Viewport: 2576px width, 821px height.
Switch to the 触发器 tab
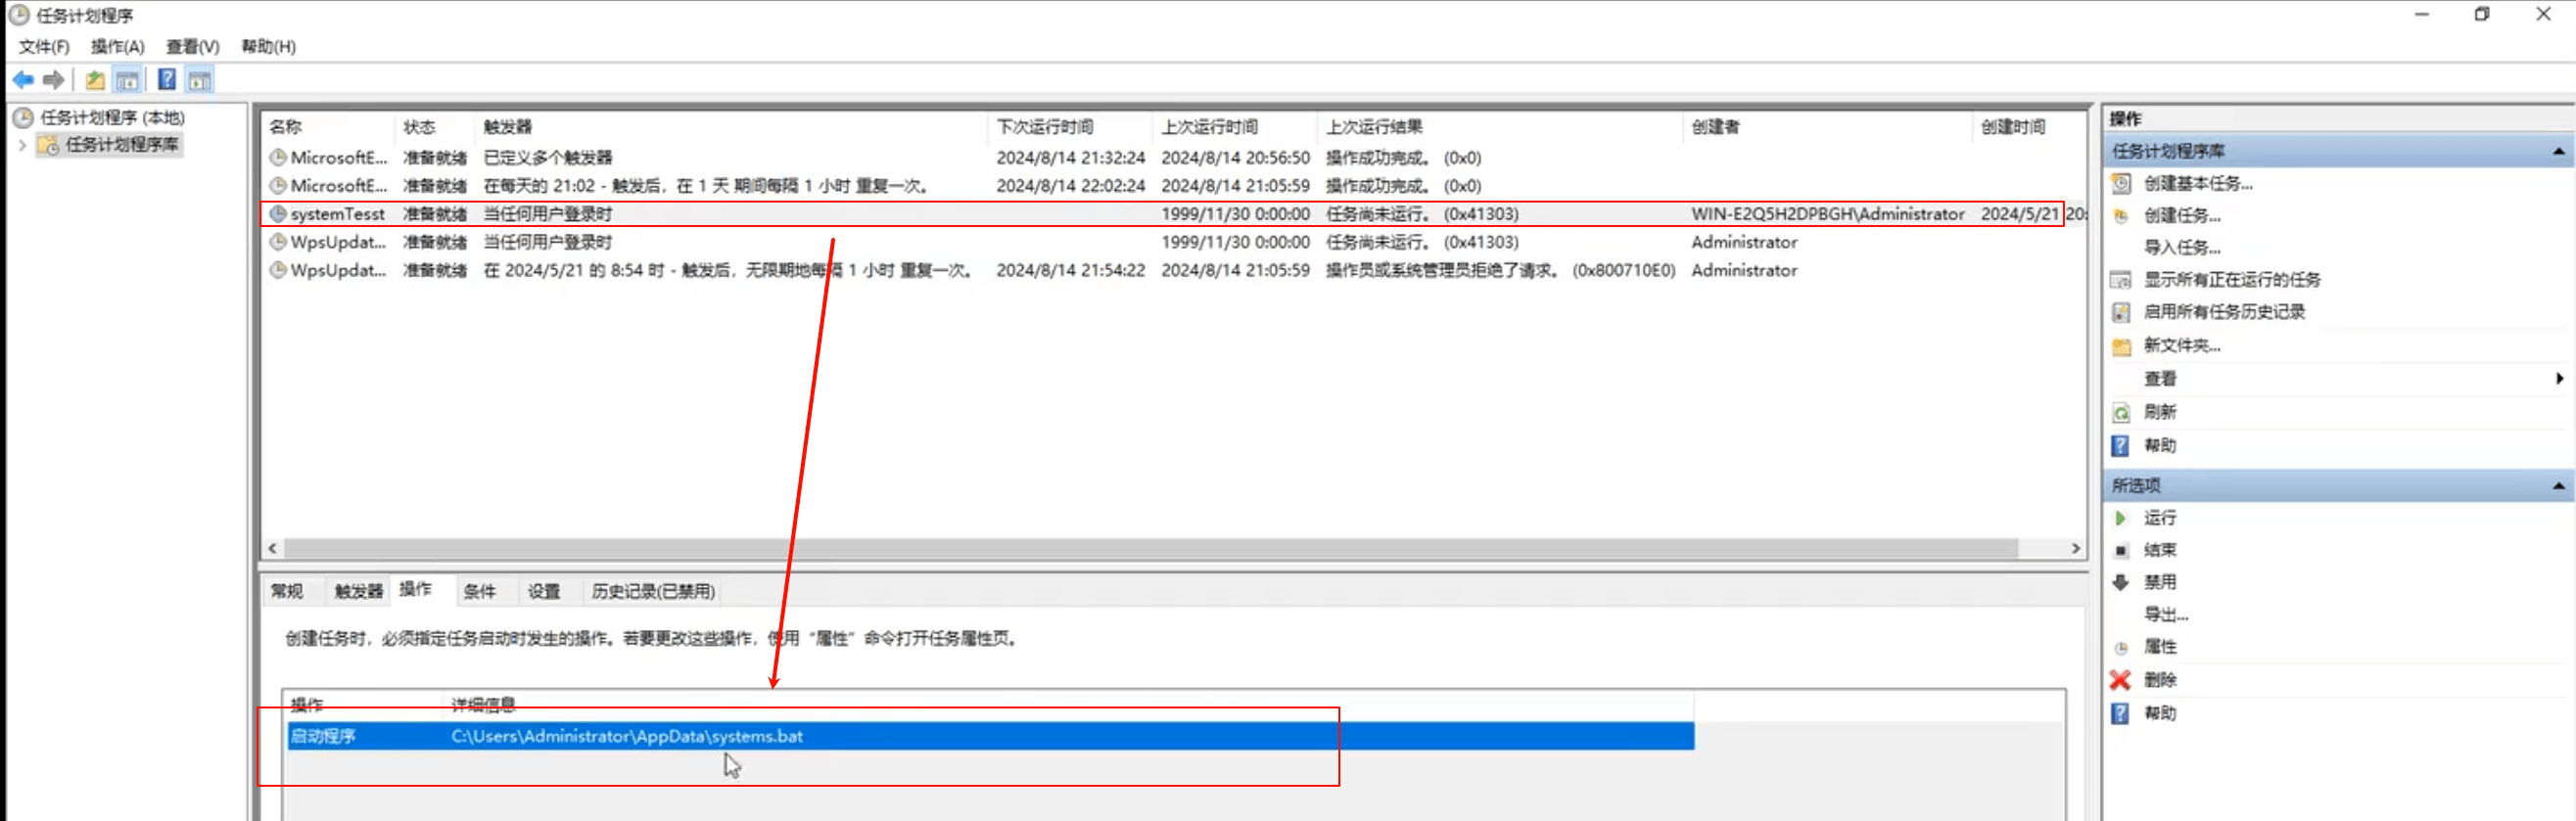358,592
